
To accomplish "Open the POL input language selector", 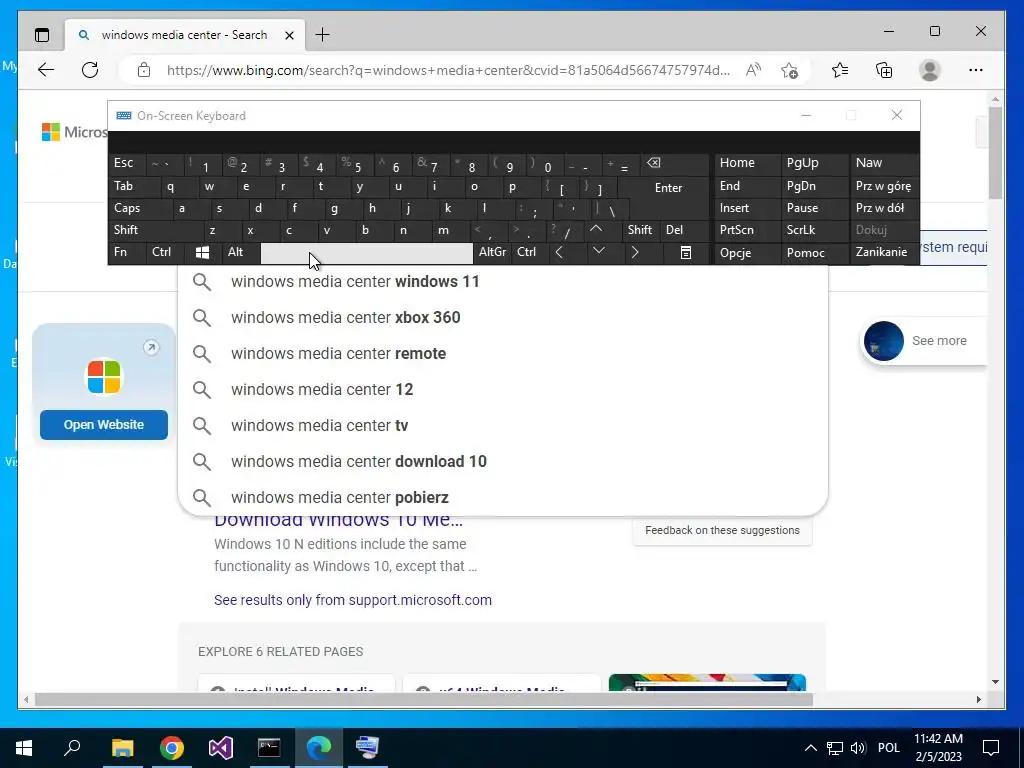I will click(x=888, y=748).
